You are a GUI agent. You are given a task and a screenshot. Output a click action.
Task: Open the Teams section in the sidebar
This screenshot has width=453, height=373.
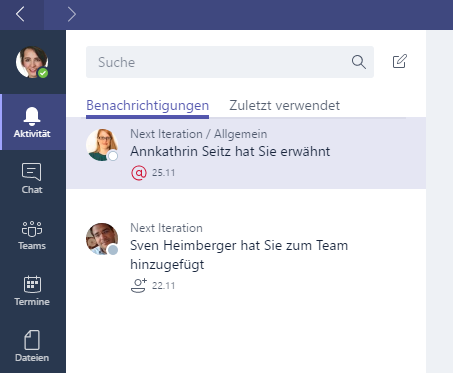tap(32, 234)
